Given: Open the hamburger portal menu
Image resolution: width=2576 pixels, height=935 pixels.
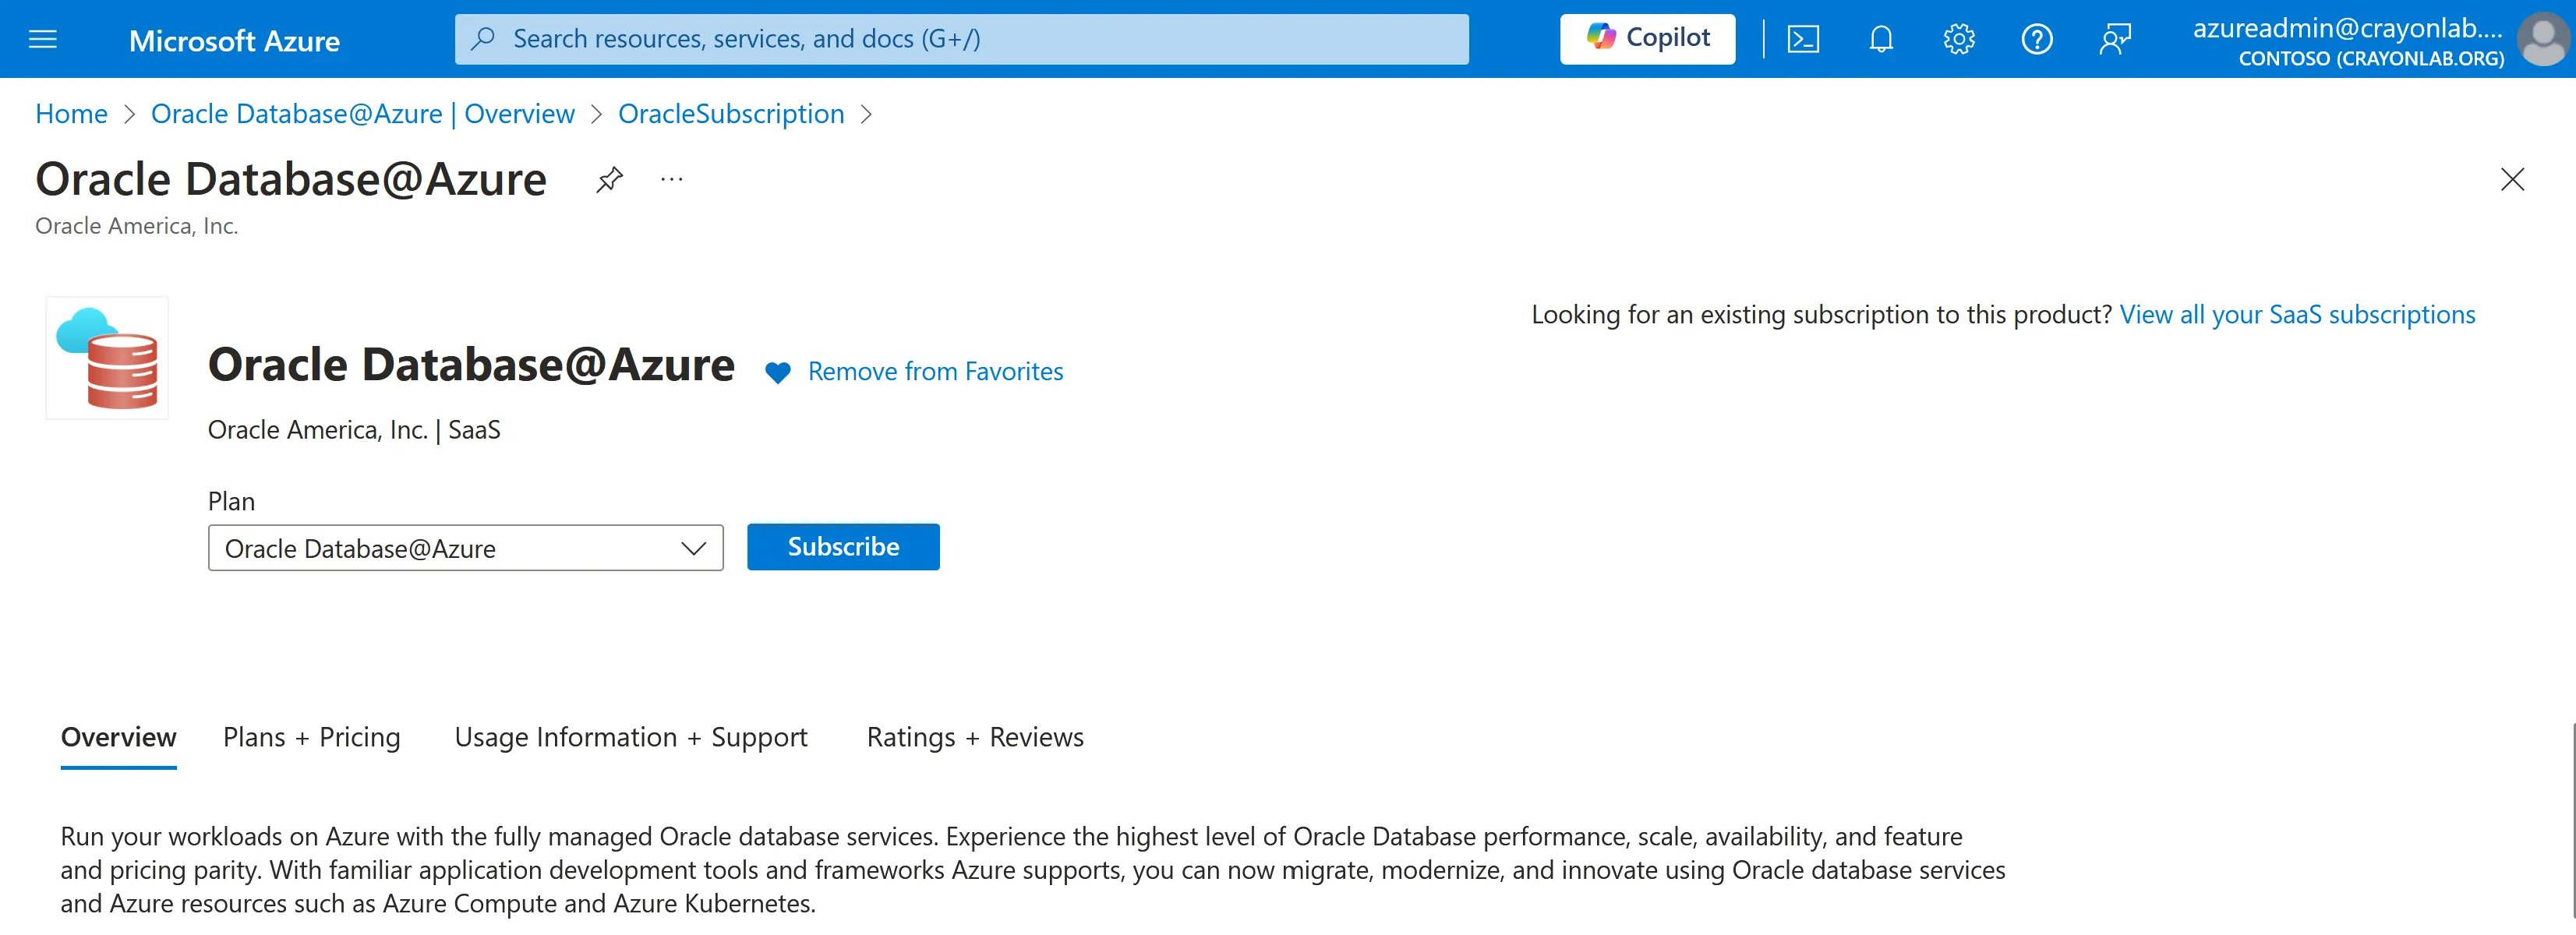Looking at the screenshot, I should point(43,39).
